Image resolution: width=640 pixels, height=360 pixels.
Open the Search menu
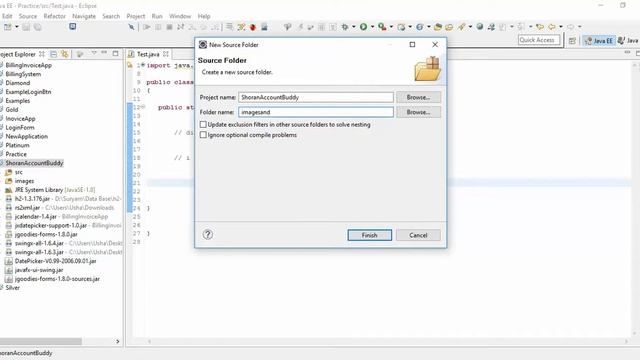[x=111, y=16]
